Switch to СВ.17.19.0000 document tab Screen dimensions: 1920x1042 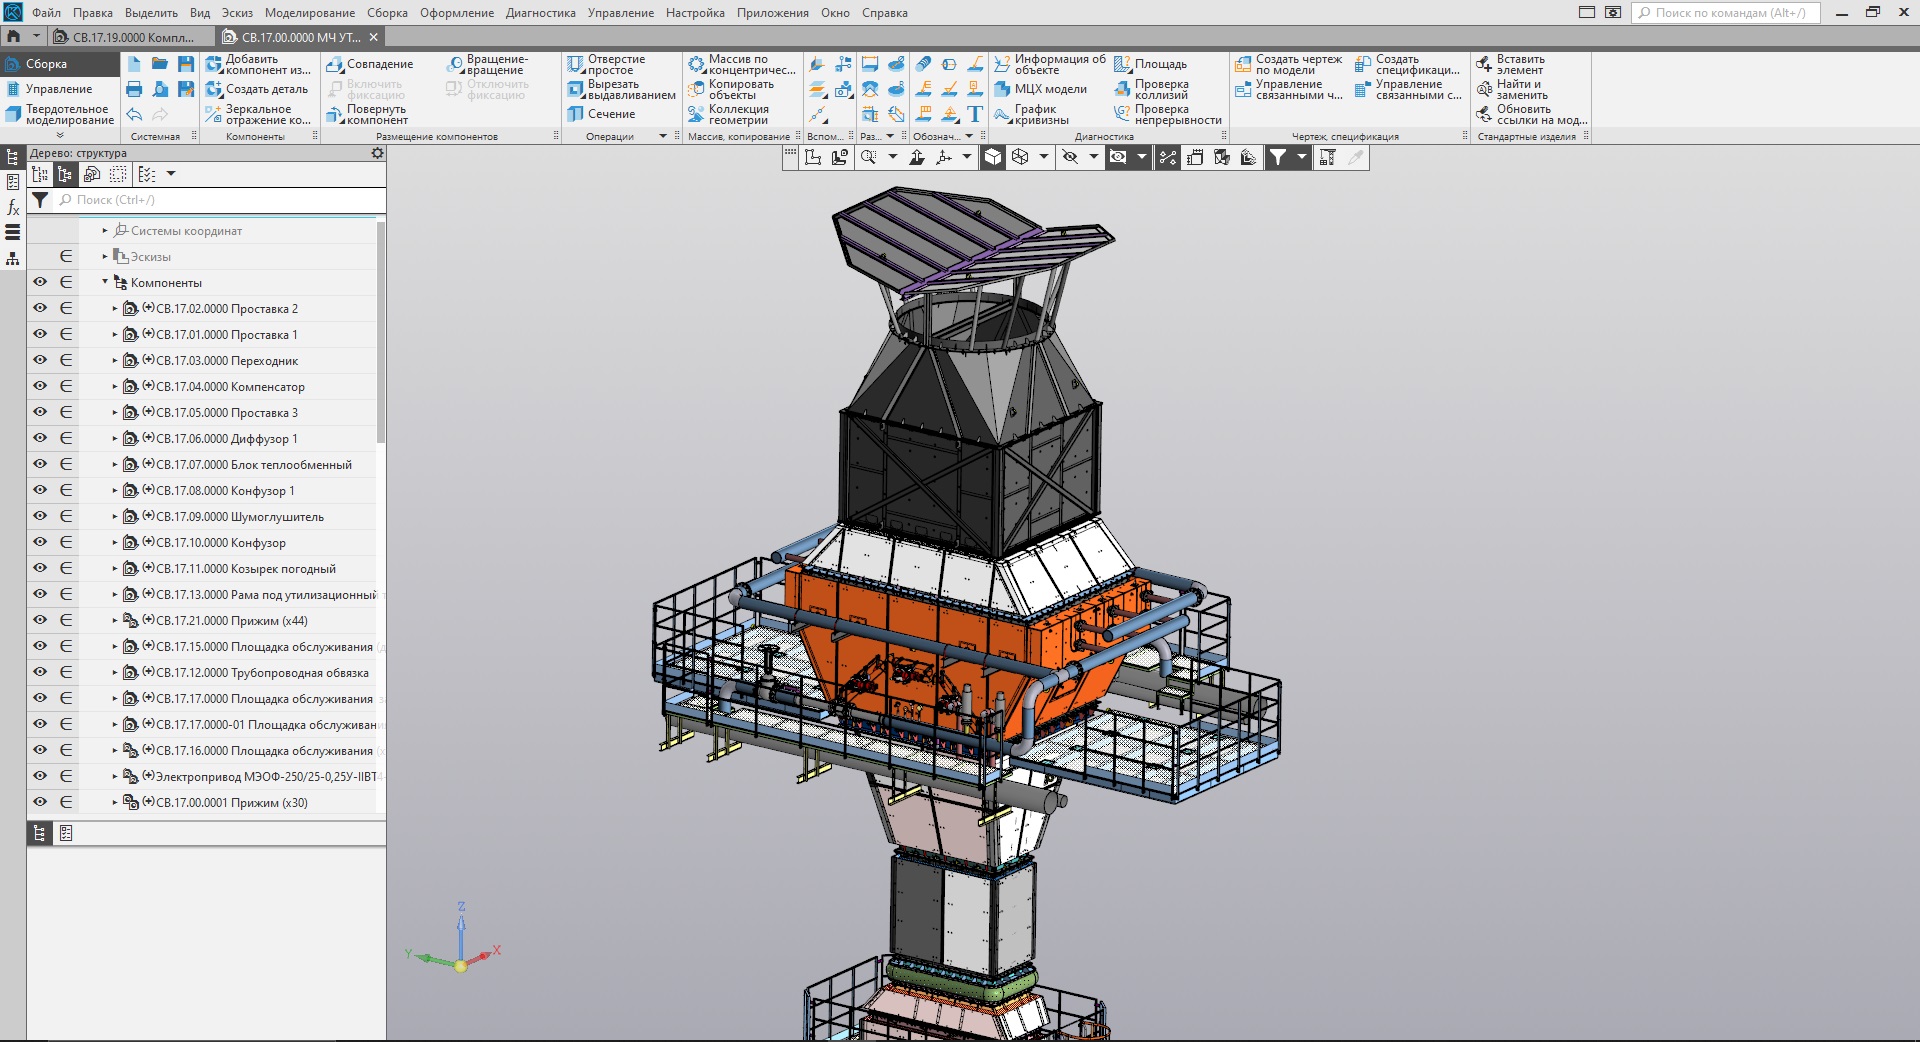(132, 37)
